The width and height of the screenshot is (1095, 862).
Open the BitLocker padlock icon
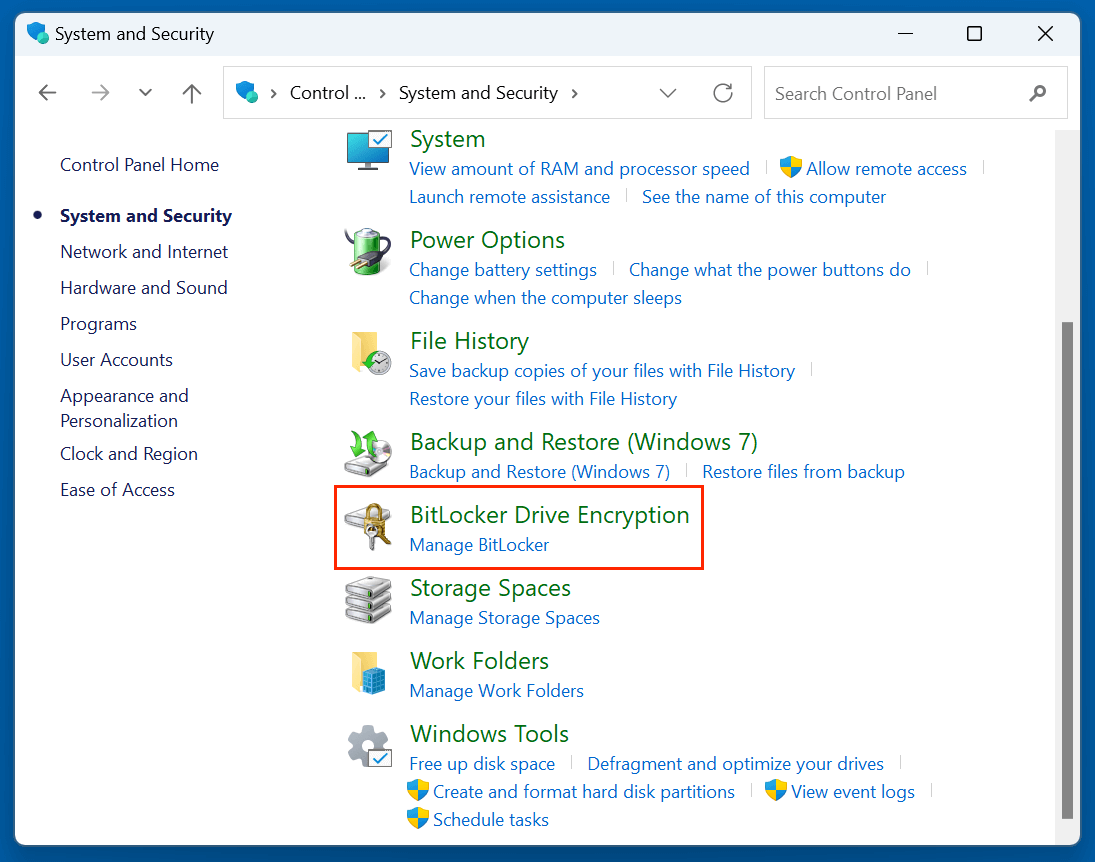click(368, 527)
